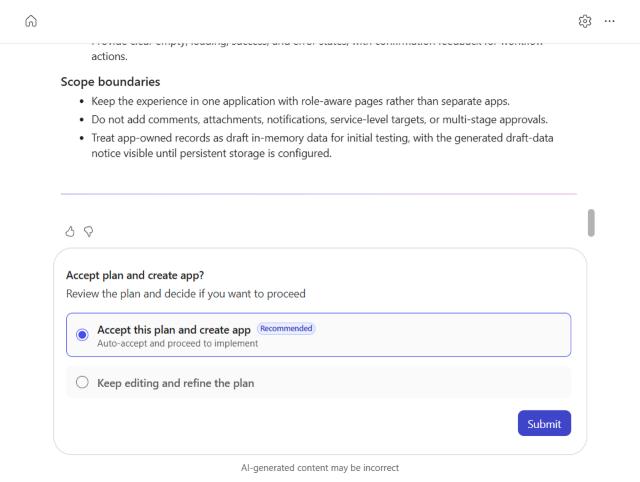
Task: Click the "Accept plan and create app?" title
Action: tap(135, 275)
